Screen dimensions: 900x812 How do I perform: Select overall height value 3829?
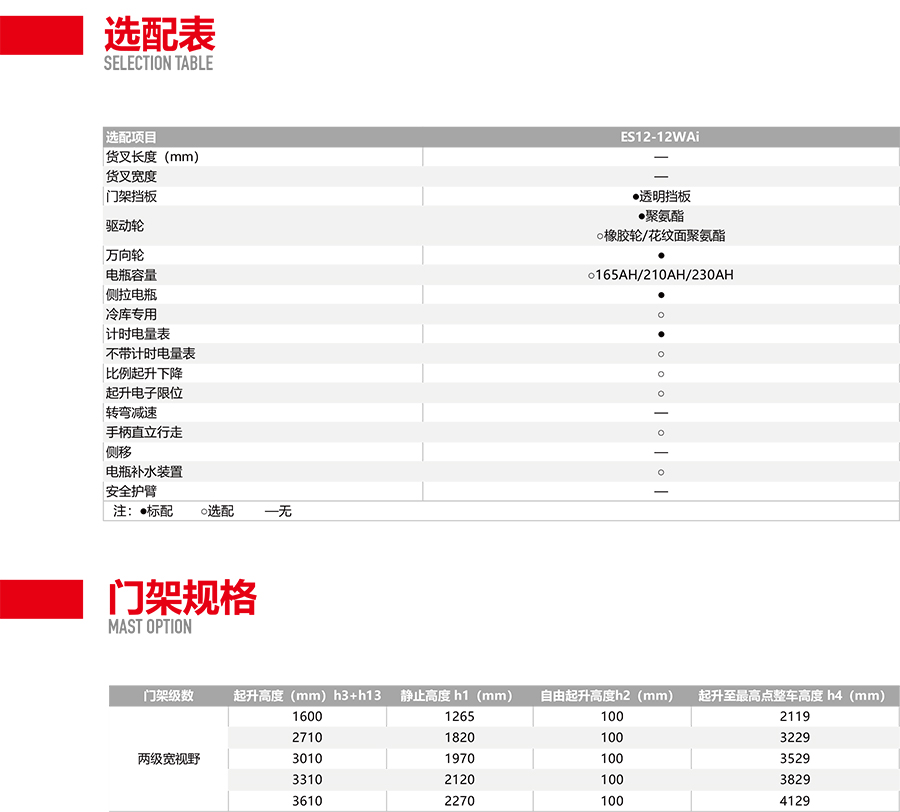(x=795, y=780)
